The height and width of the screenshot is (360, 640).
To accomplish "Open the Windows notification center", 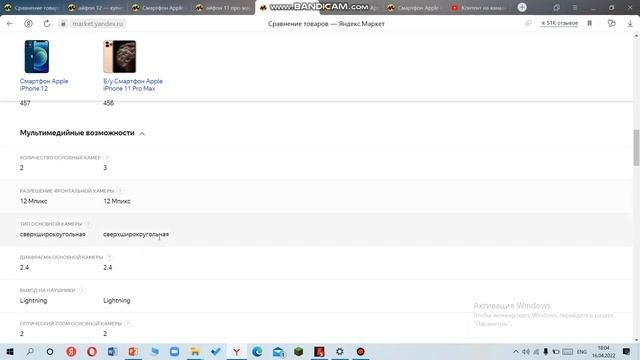I will pos(627,351).
